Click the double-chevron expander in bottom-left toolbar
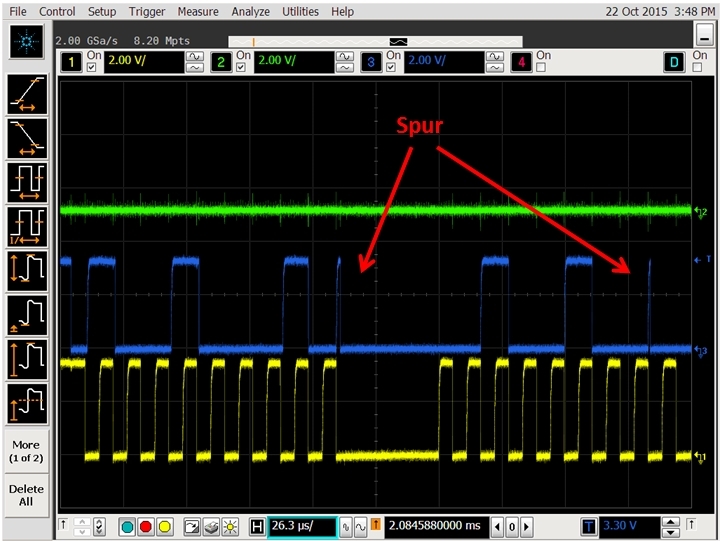This screenshot has width=720, height=541. pos(99,527)
